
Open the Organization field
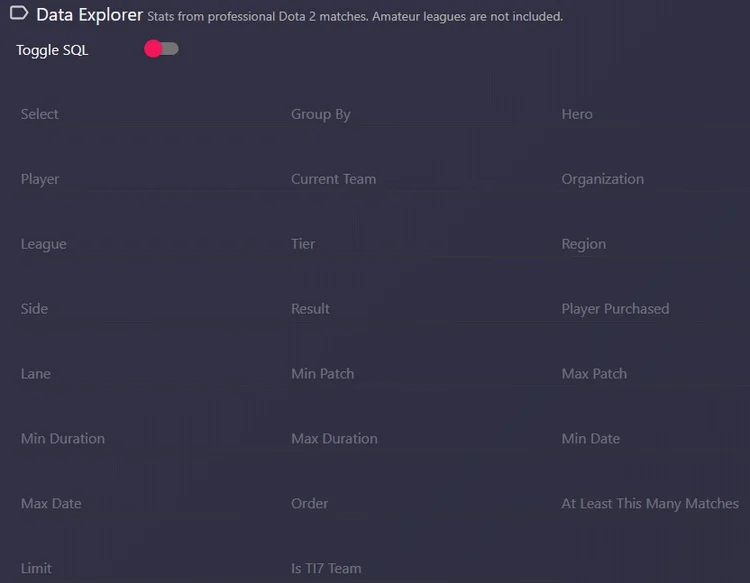click(x=654, y=179)
